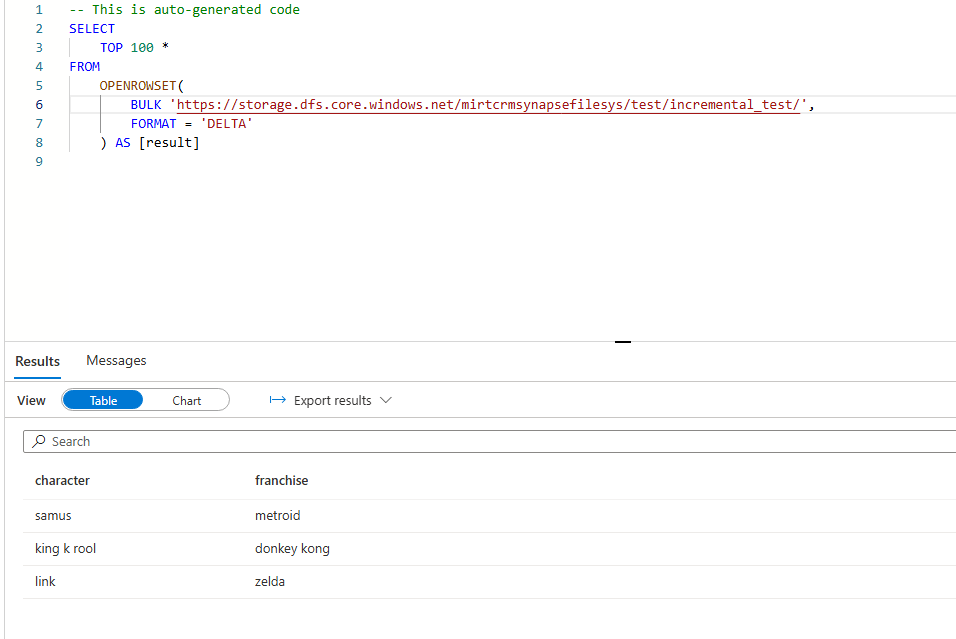Select the 'zelda' cell
Image resolution: width=956 pixels, height=639 pixels.
pos(269,582)
